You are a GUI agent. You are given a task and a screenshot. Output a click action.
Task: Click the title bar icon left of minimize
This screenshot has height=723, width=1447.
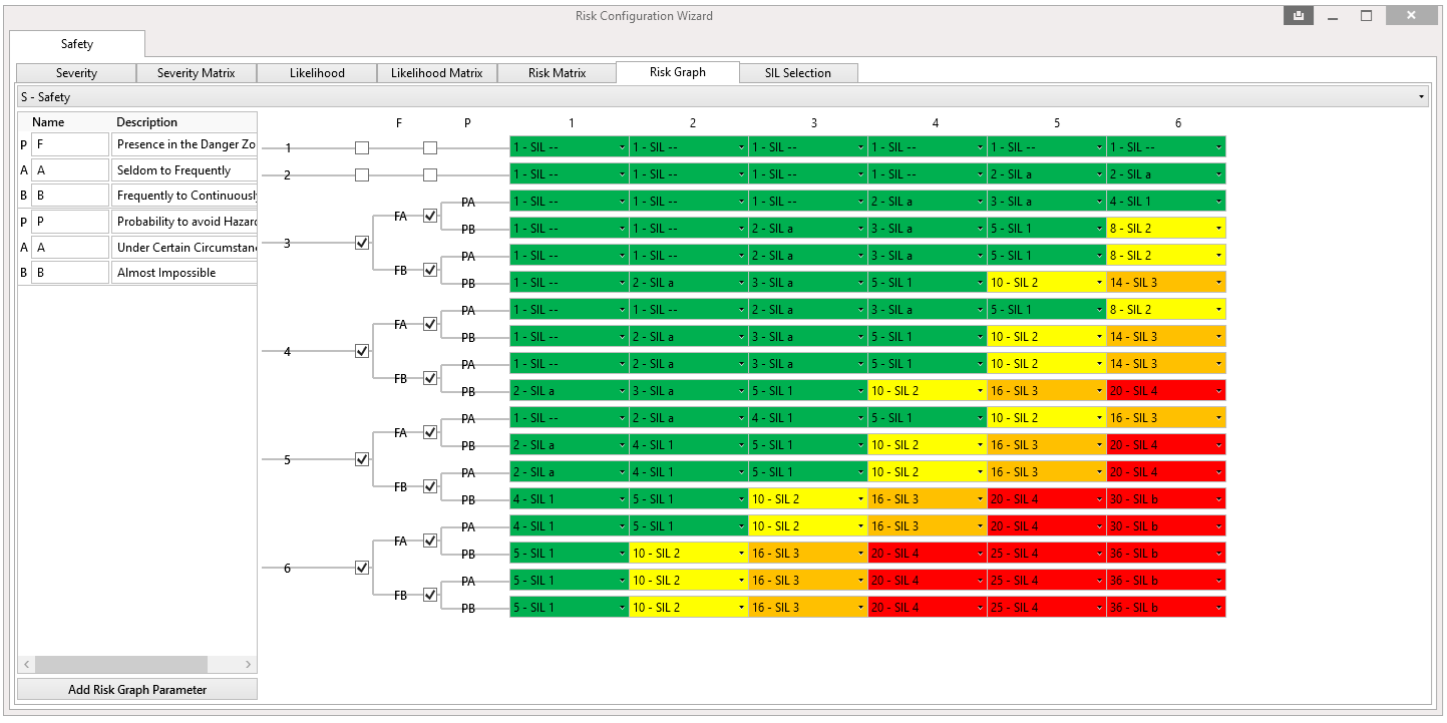(1298, 16)
